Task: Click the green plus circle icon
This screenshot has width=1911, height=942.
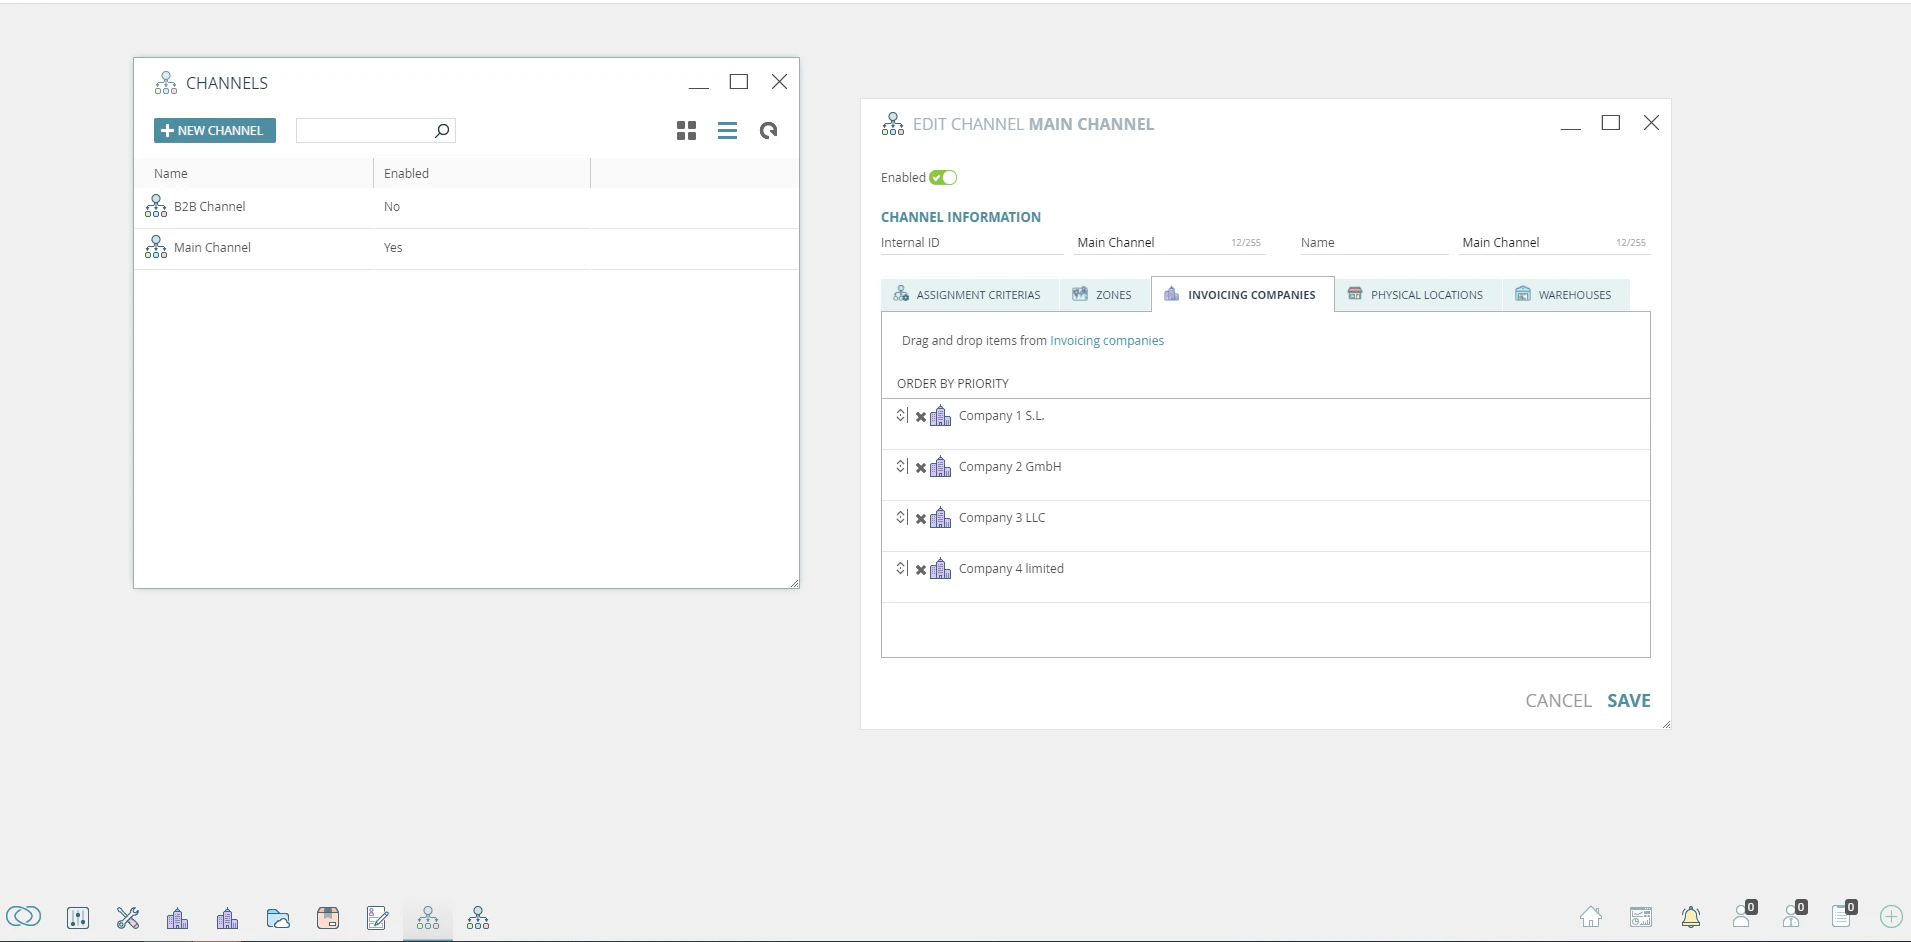Action: pyautogui.click(x=1890, y=917)
